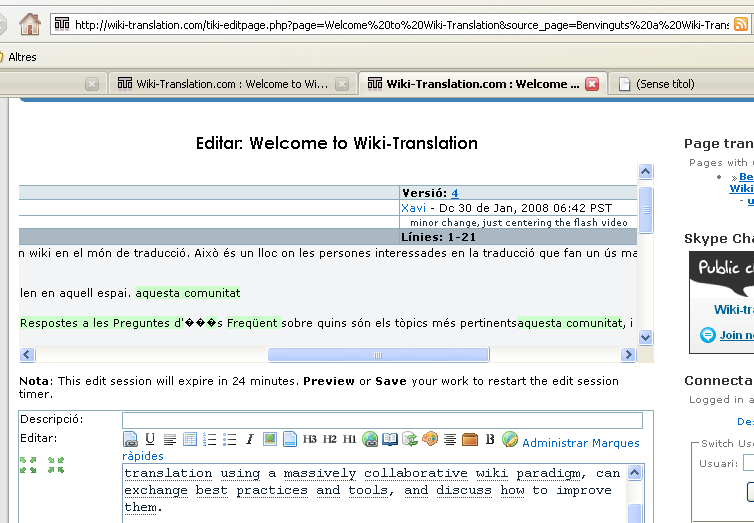This screenshot has width=754, height=523.
Task: Center the text with the center icon
Action: click(x=450, y=439)
